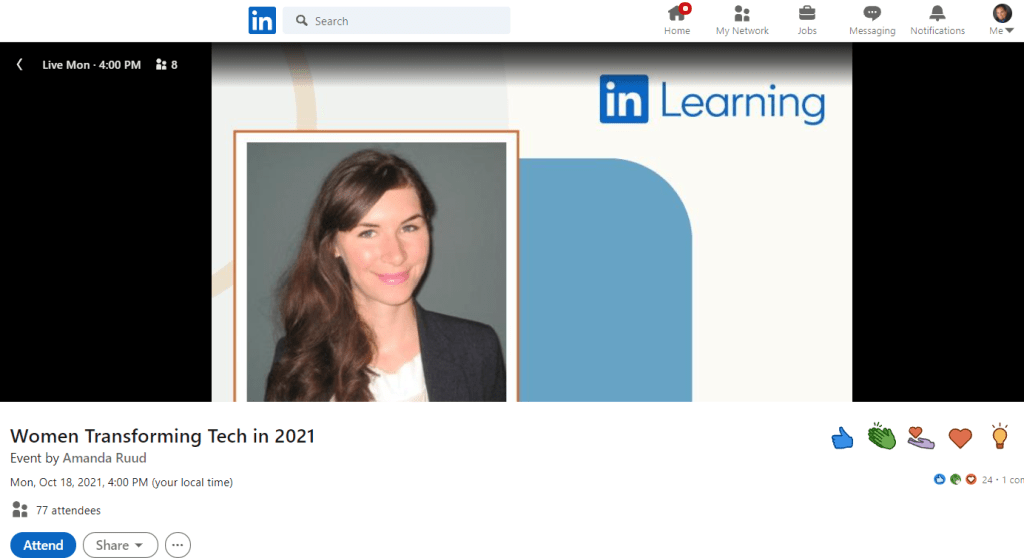React with the Insightful lightbulb icon
Image resolution: width=1024 pixels, height=558 pixels.
(x=998, y=436)
